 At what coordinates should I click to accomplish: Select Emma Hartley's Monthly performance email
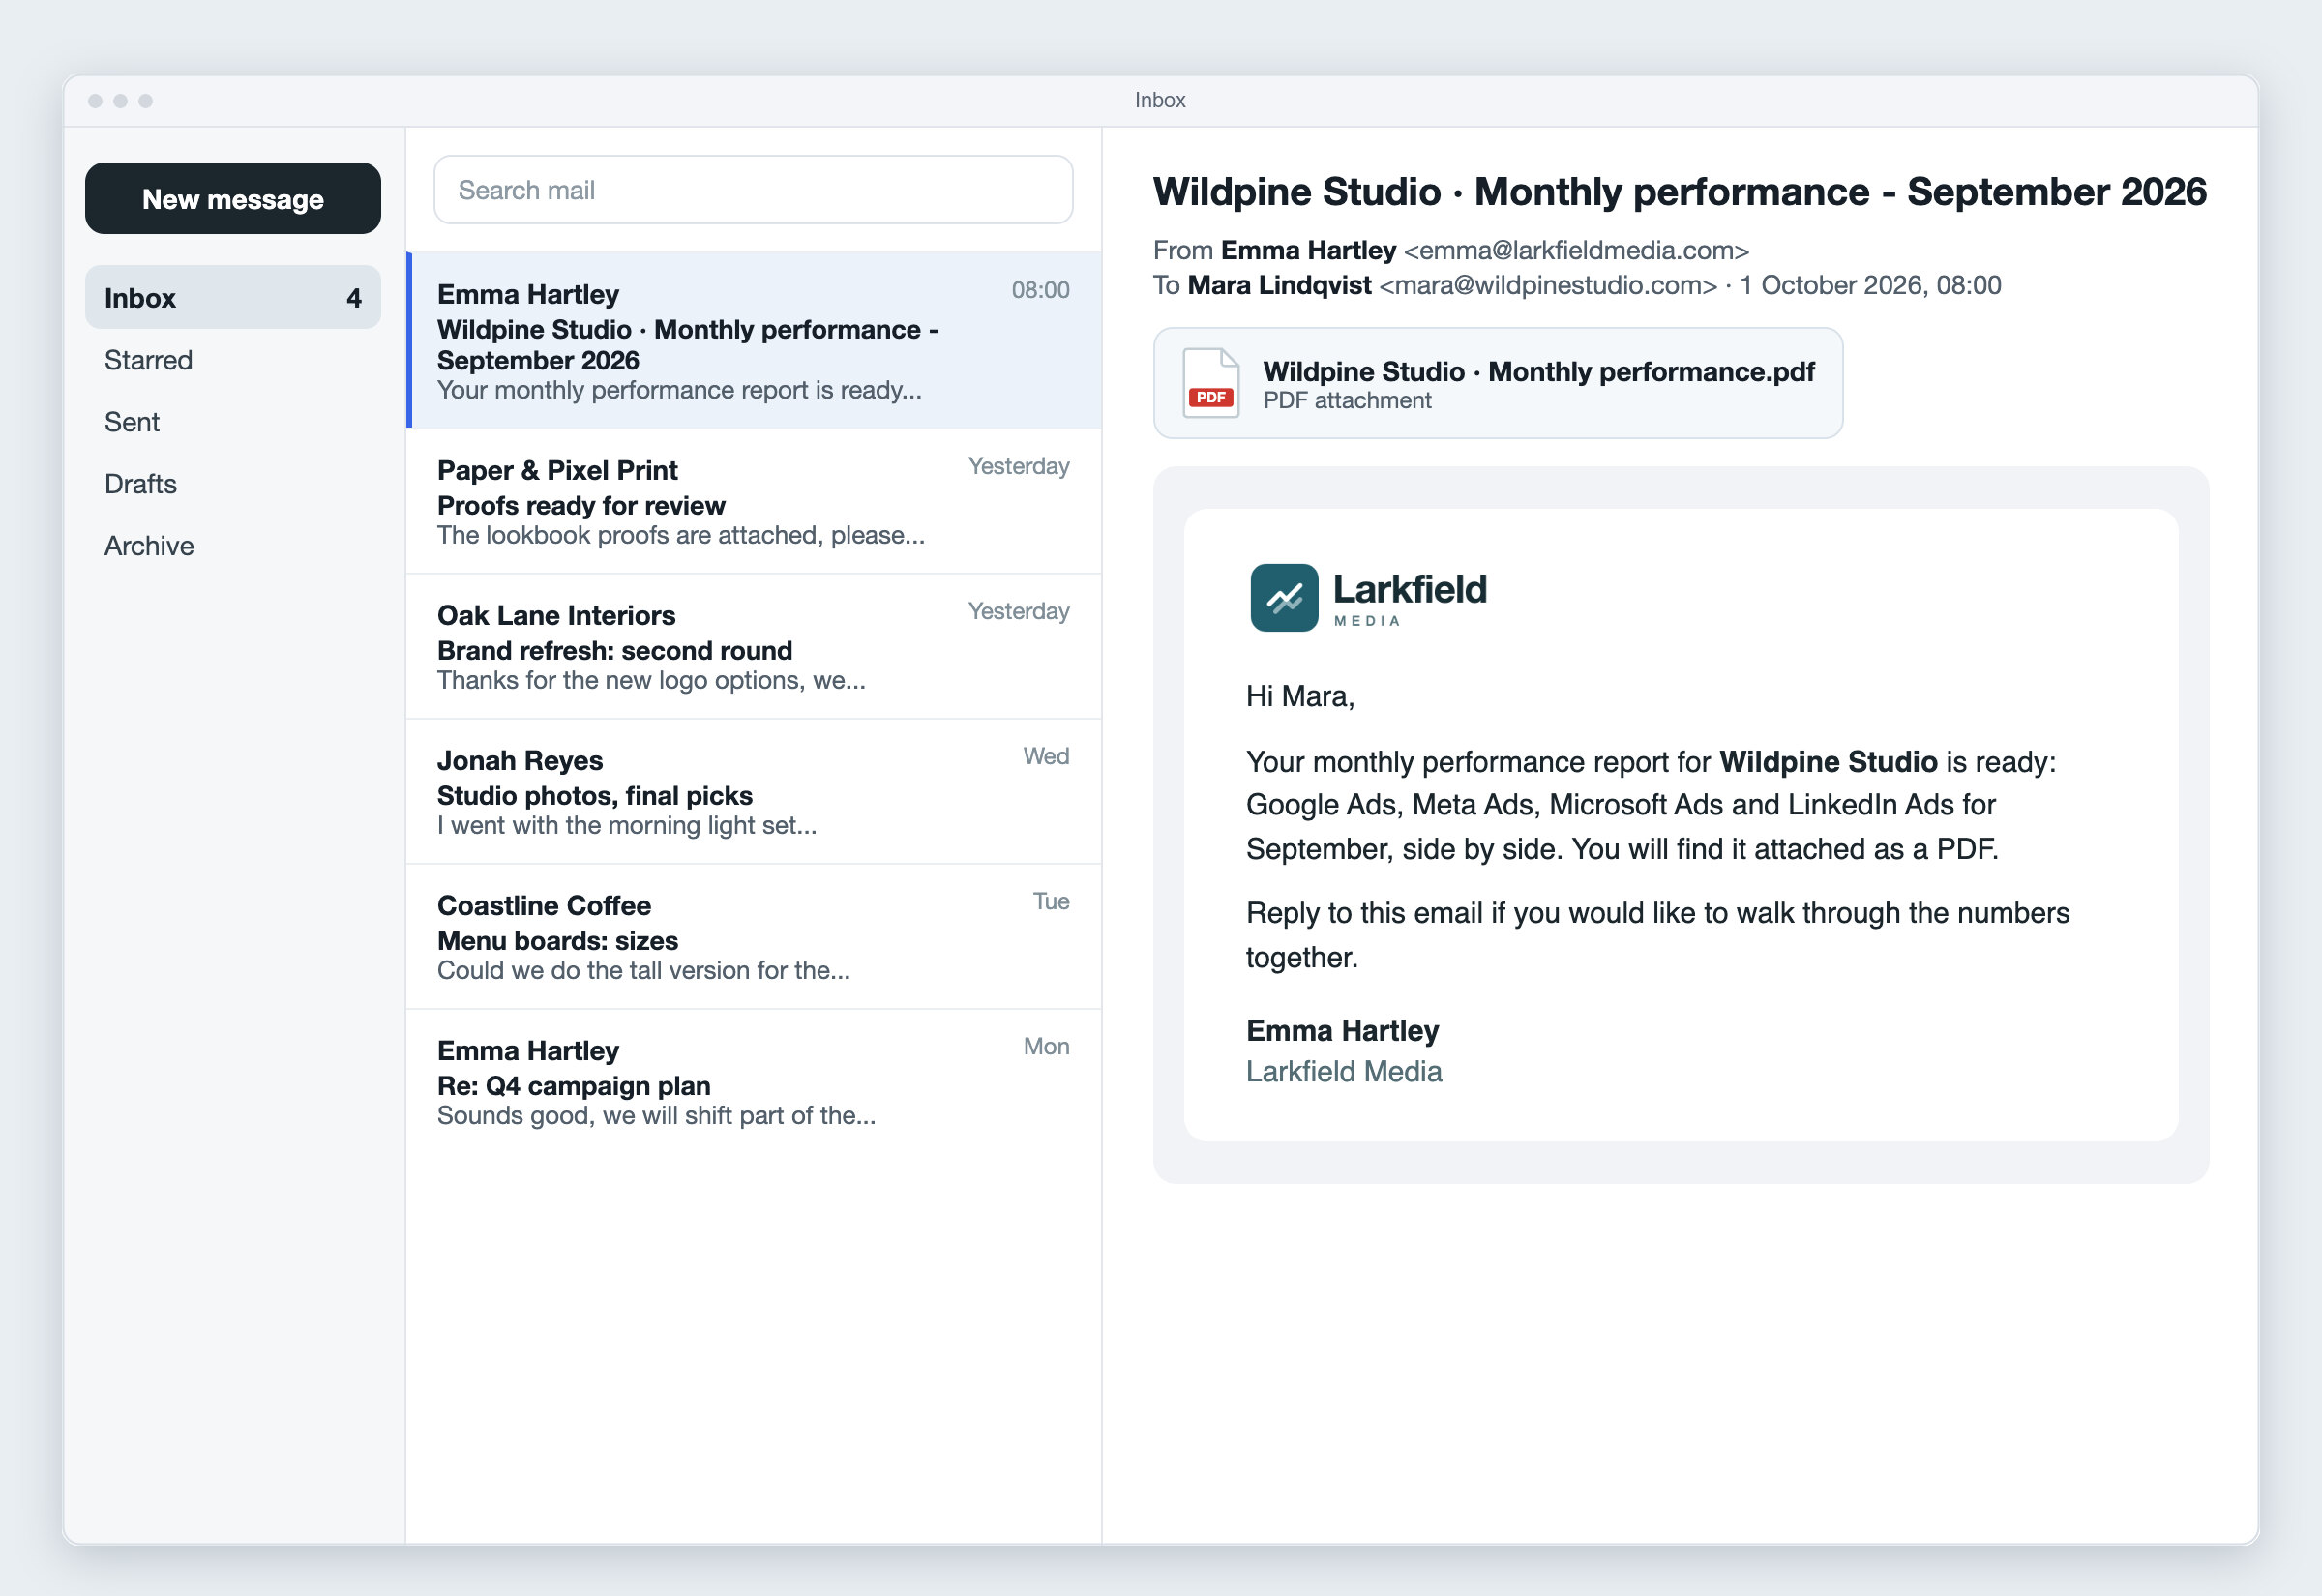coord(754,341)
